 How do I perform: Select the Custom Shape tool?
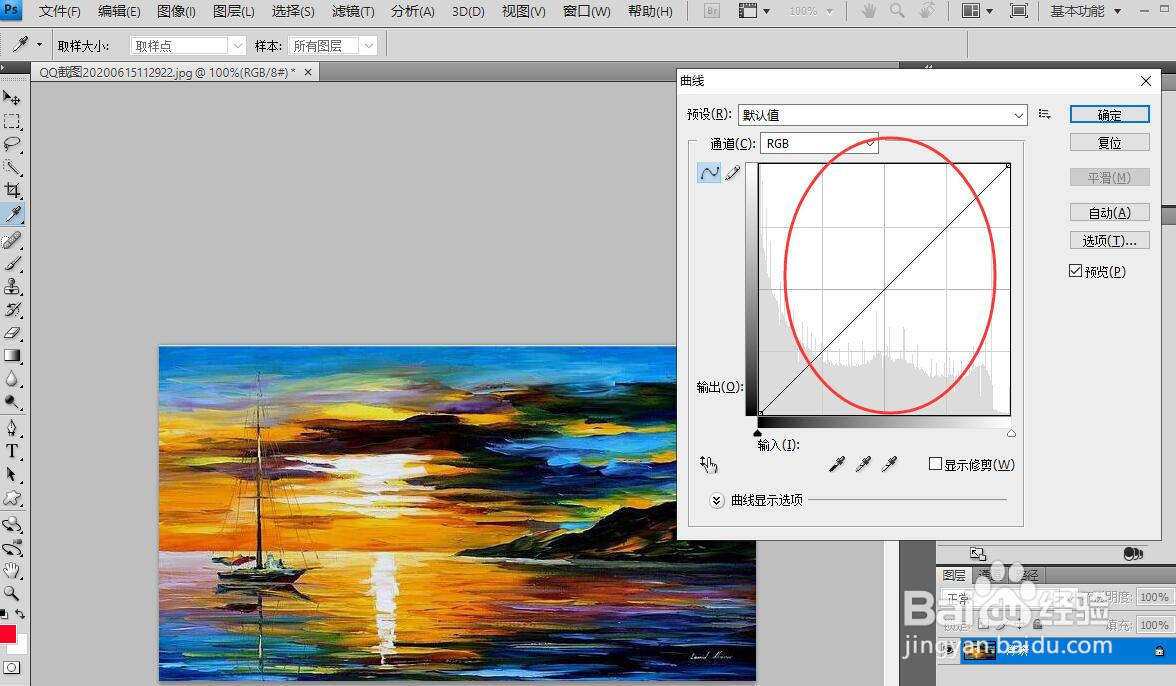coord(12,498)
